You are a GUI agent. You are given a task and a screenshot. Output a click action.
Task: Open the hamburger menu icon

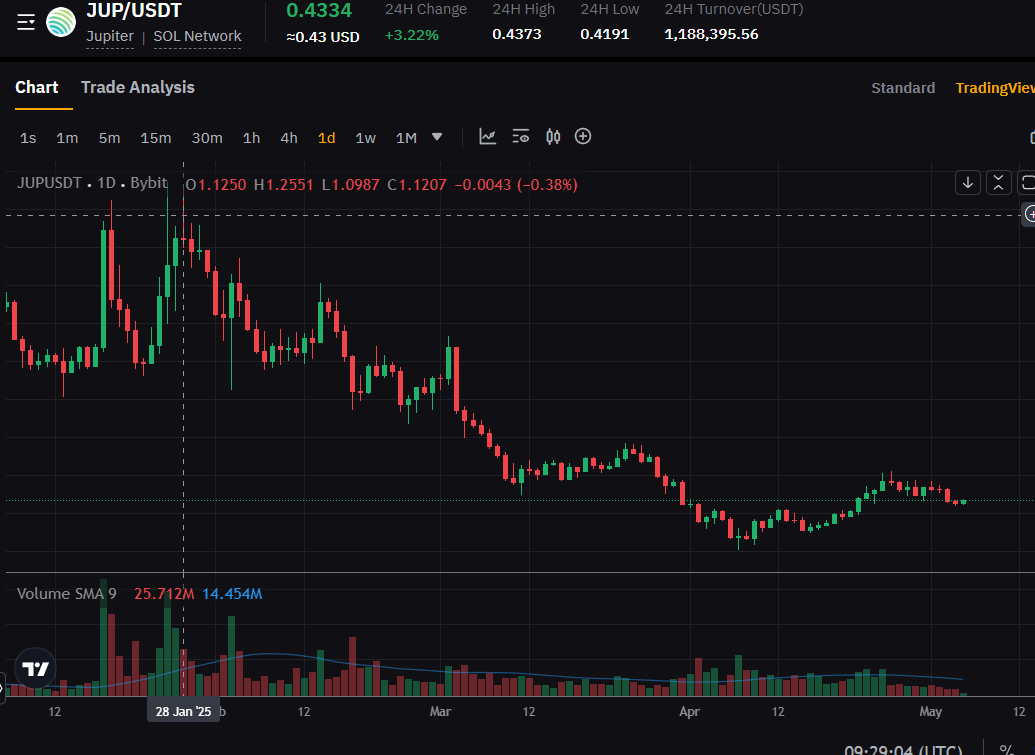[26, 22]
